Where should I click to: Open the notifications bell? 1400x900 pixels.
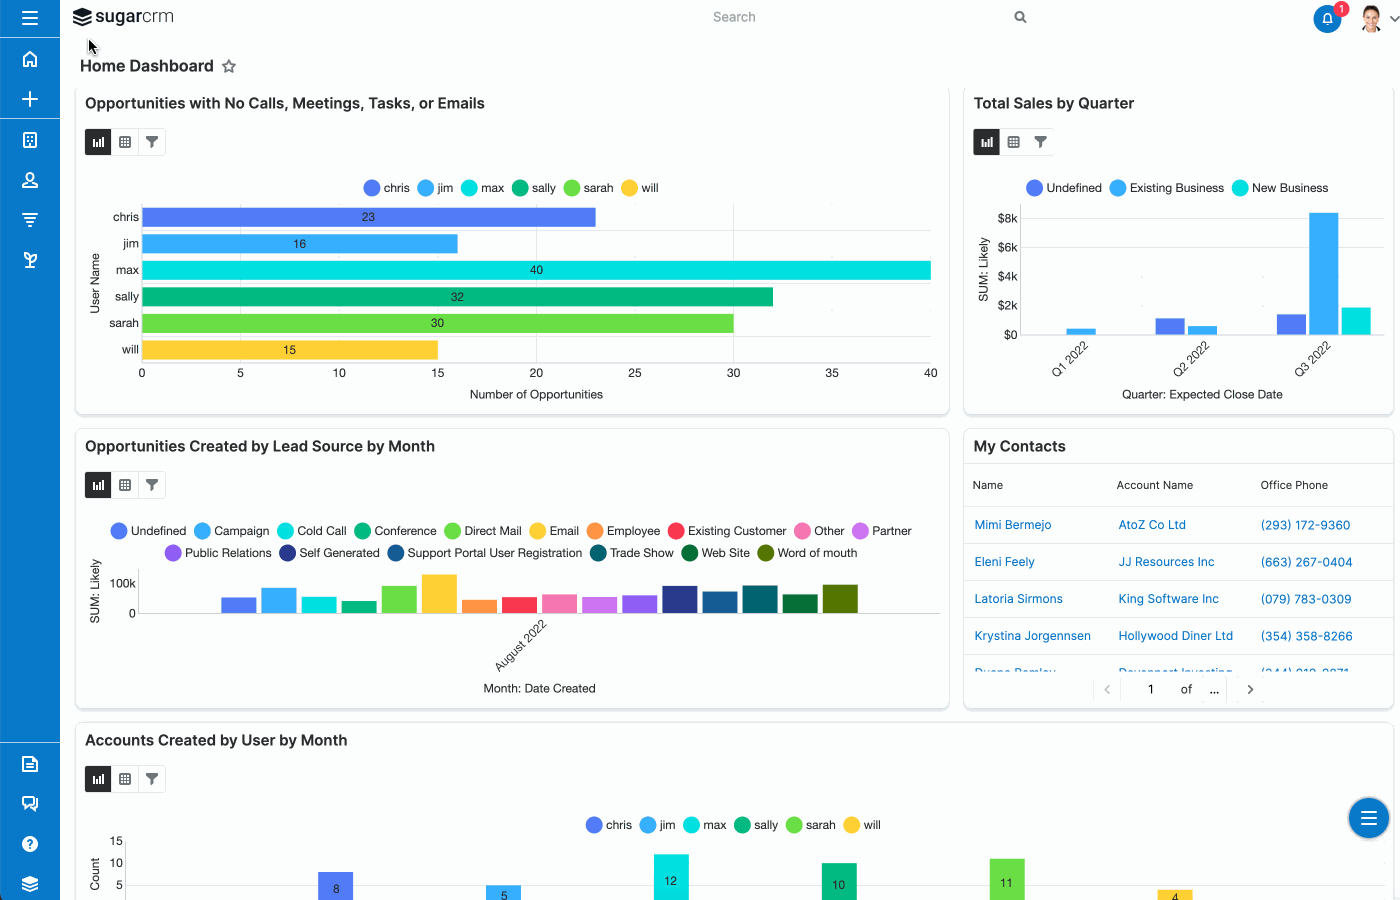point(1327,18)
